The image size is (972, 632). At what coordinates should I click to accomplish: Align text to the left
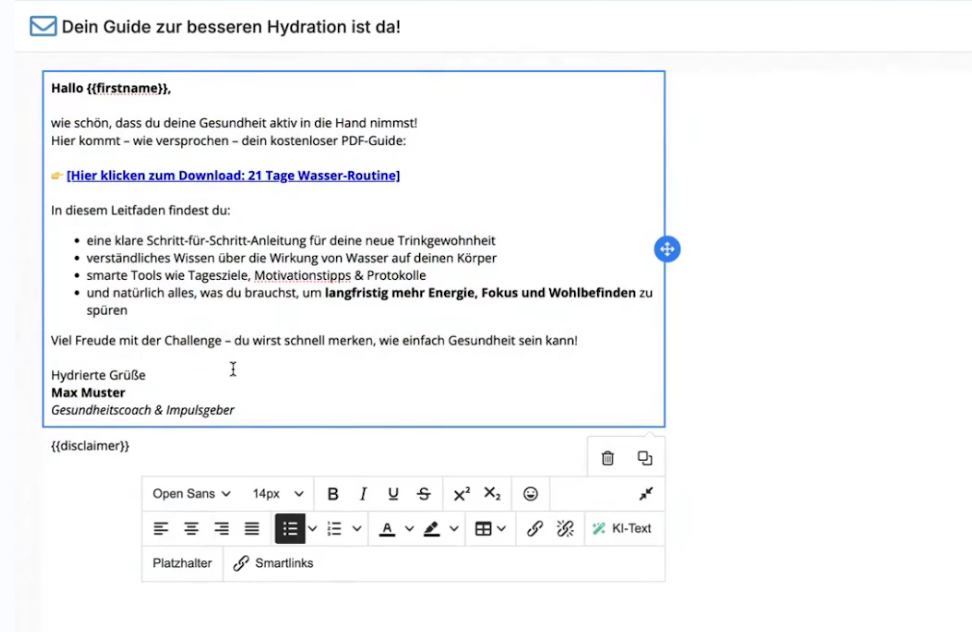[x=161, y=529]
